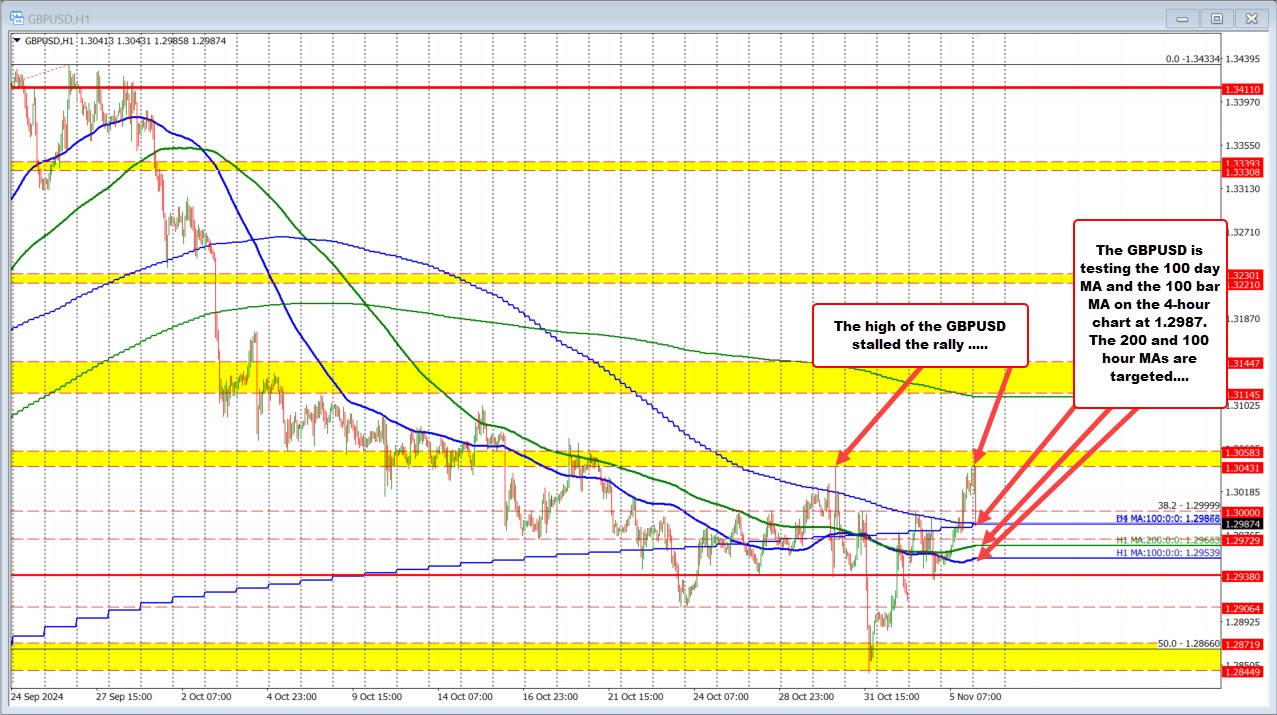
Task: Click the restore-down window icon
Action: click(x=1216, y=17)
